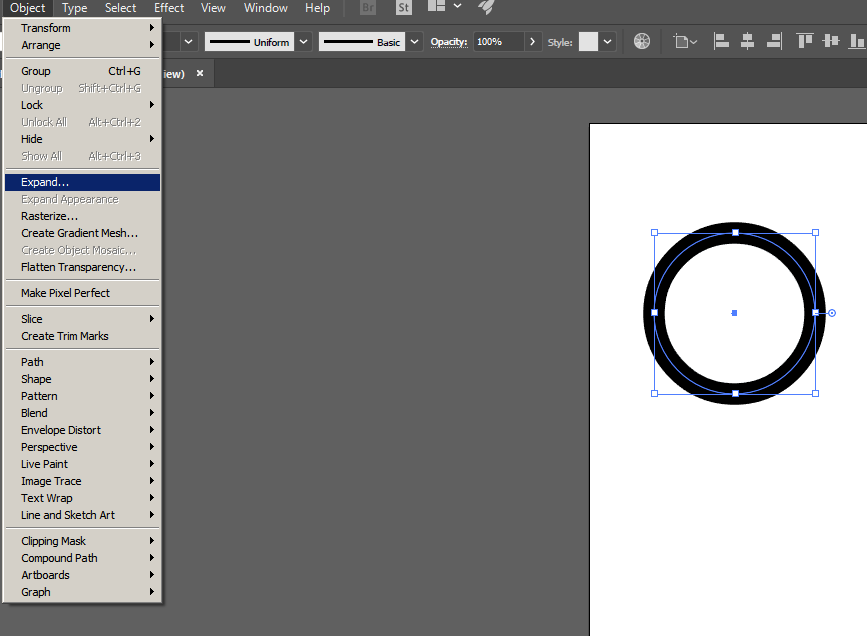
Task: Click Horizontal Align Center icon
Action: click(x=747, y=42)
